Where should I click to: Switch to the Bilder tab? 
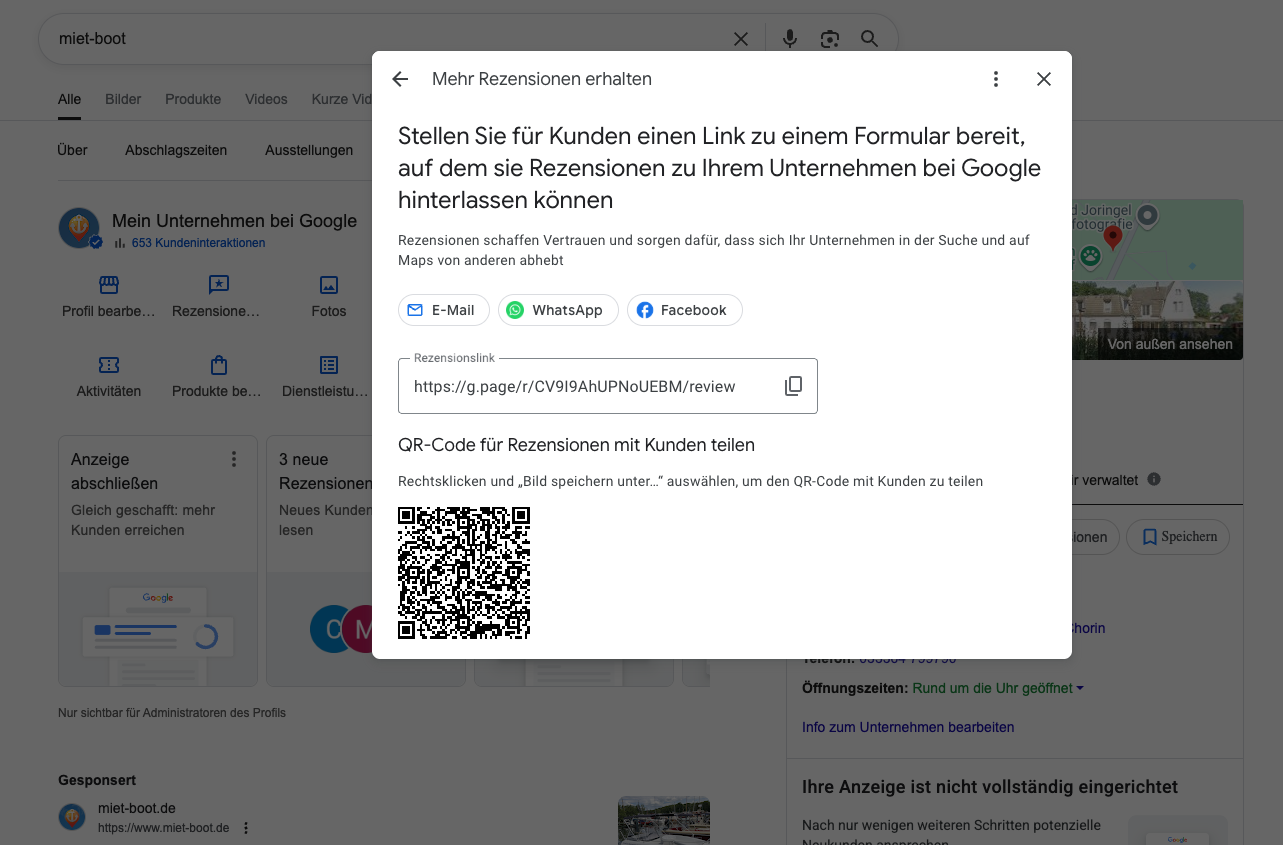123,99
